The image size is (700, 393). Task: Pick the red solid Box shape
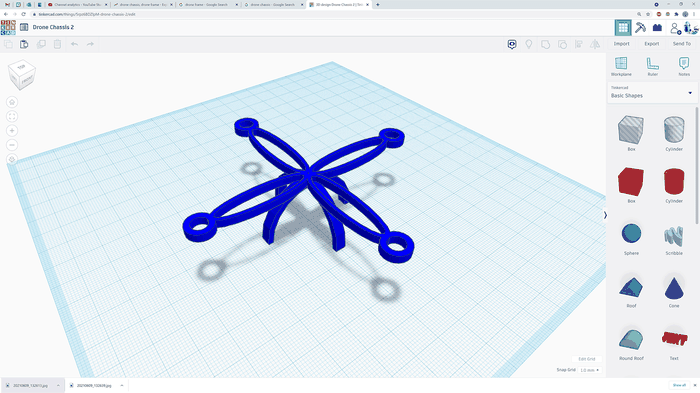coord(631,184)
